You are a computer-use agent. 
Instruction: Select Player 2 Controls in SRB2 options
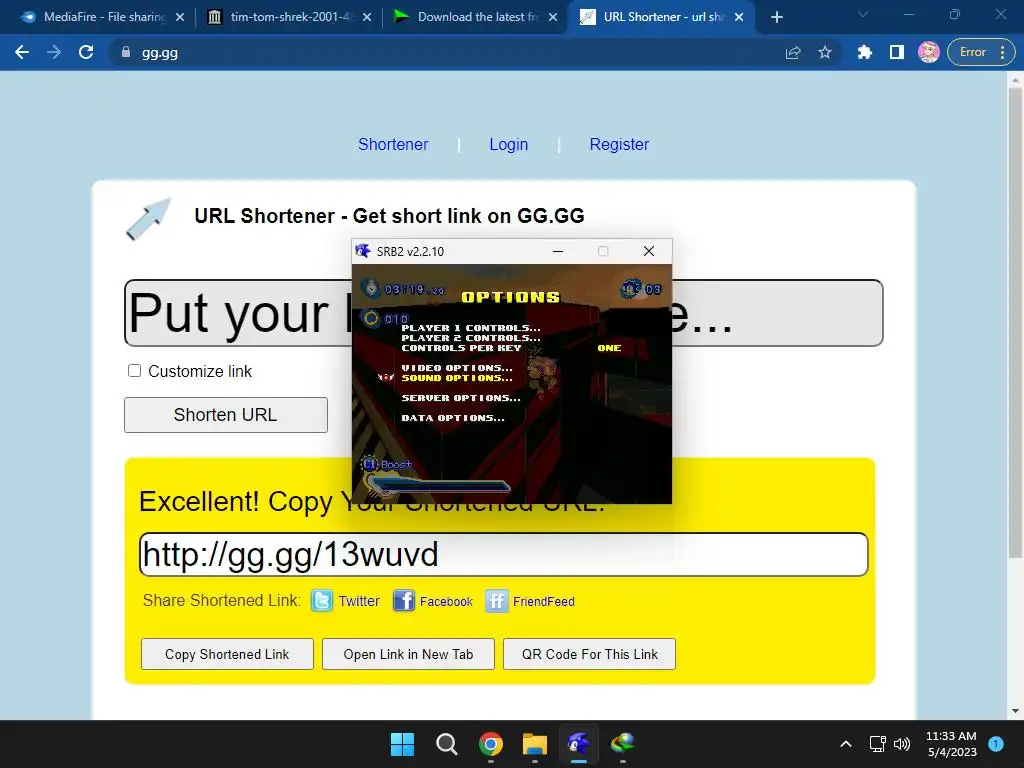click(471, 338)
